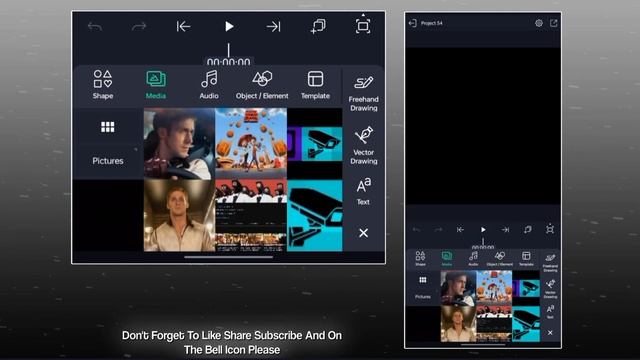This screenshot has width=640, height=360.
Task: Pick large cyan camera image in phone view
Action: pyautogui.click(x=526, y=324)
